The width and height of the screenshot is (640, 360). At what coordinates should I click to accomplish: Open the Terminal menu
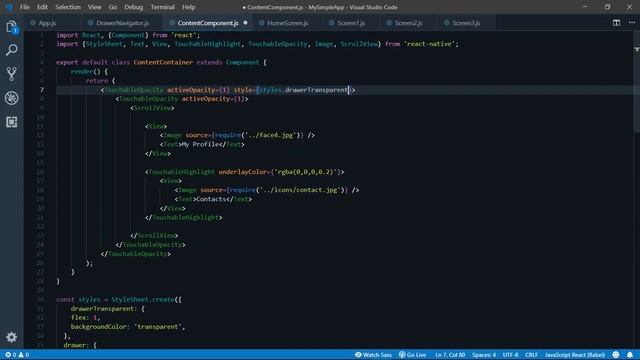pyautogui.click(x=162, y=7)
